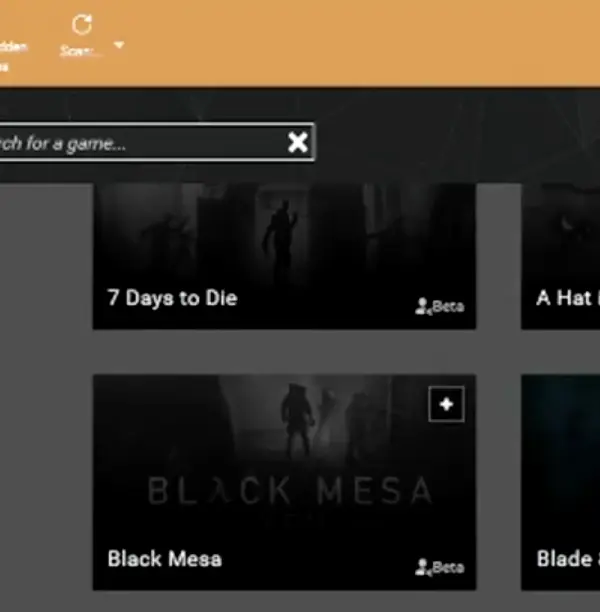Open the A Hat game tile
600x612 pixels.
pyautogui.click(x=561, y=256)
